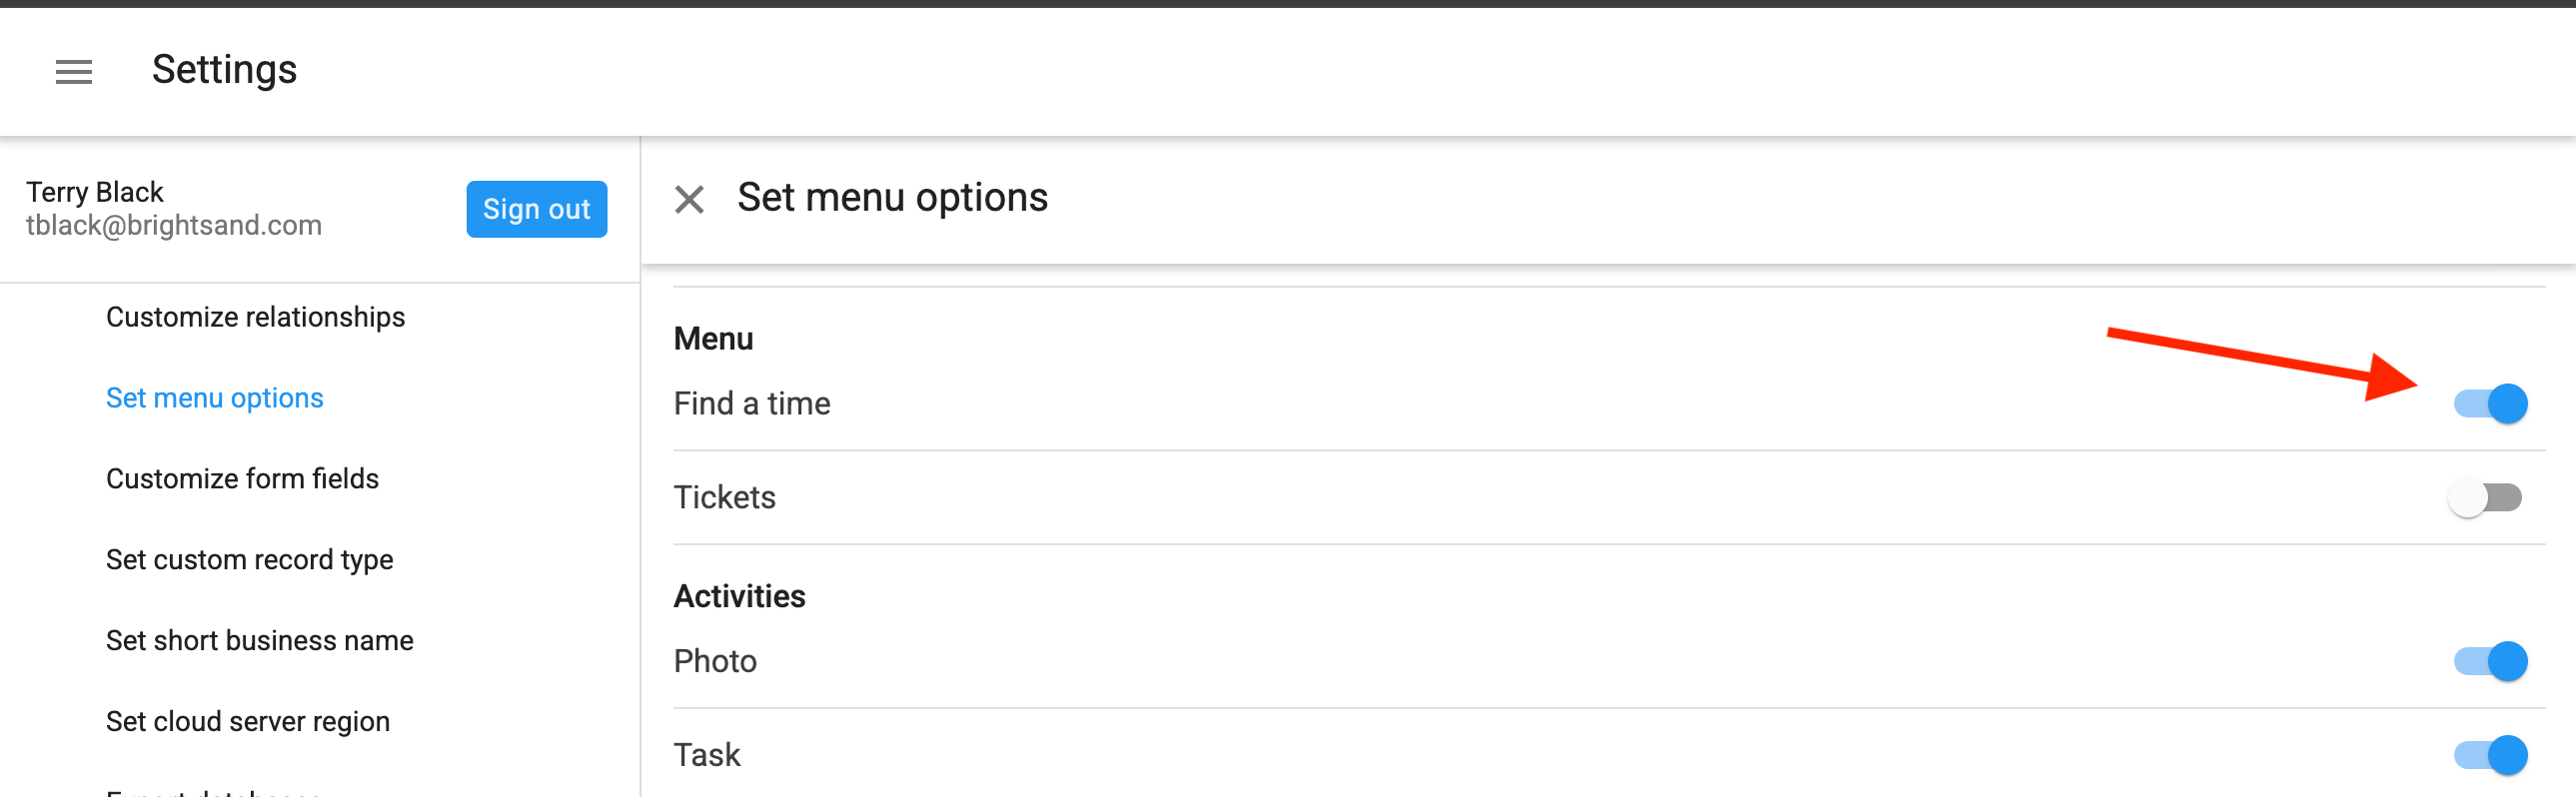Click the Tickets row label
This screenshot has height=797, width=2576.
tap(724, 497)
